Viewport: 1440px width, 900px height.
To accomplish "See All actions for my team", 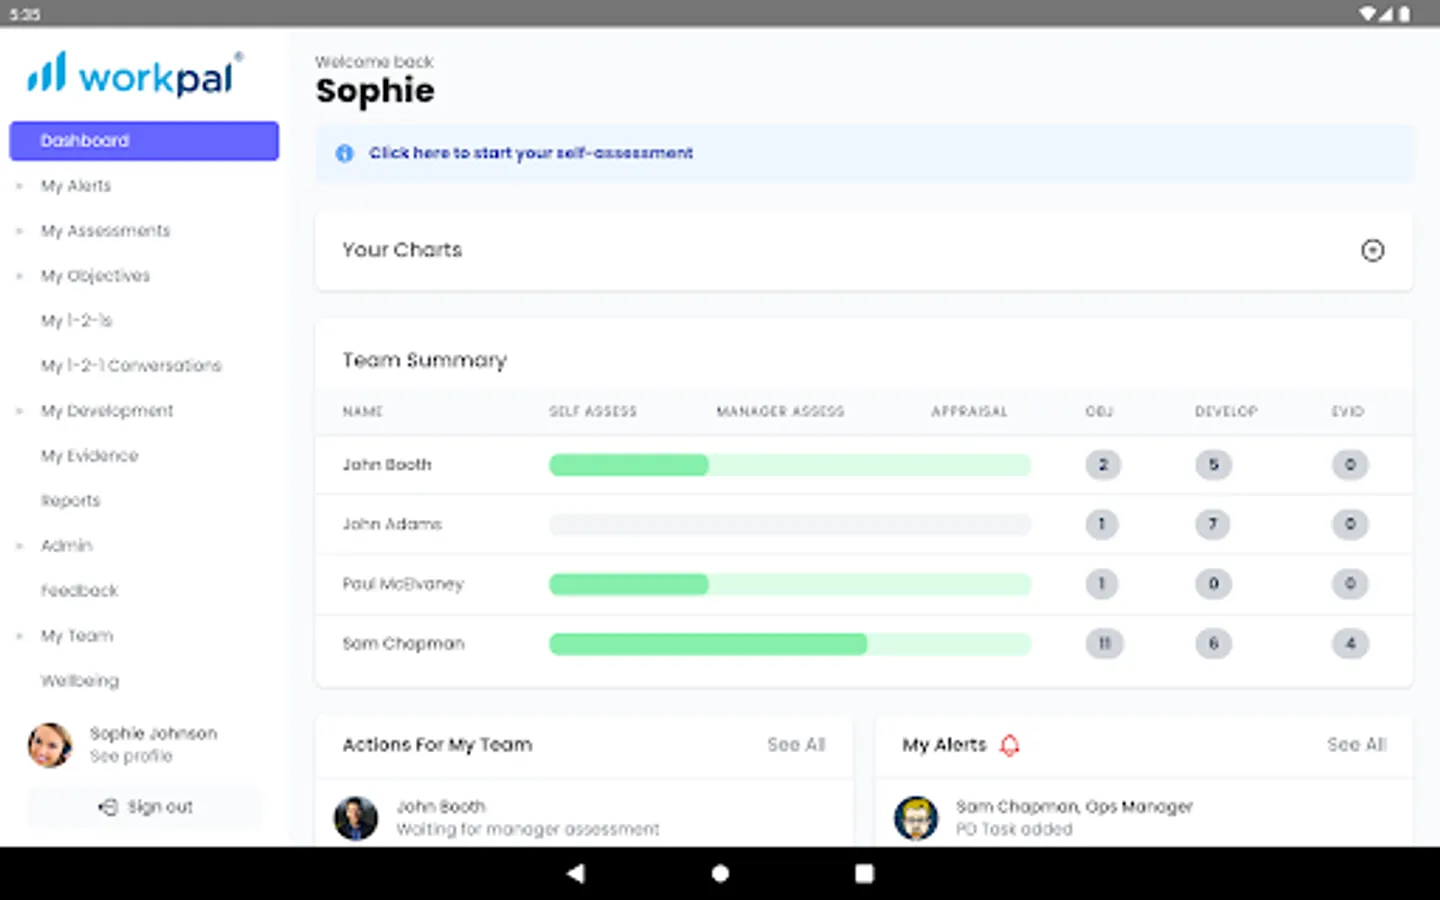I will 796,745.
